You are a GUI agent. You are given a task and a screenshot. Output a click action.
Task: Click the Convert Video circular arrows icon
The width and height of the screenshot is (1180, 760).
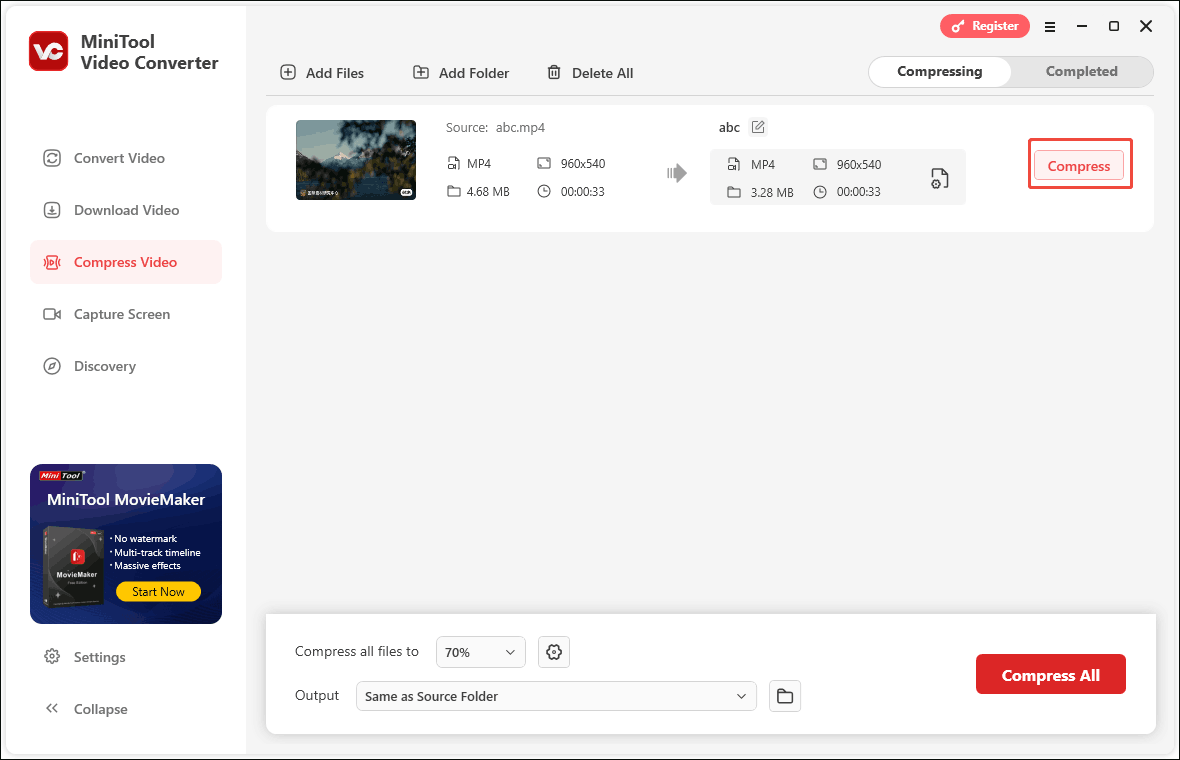(x=52, y=158)
